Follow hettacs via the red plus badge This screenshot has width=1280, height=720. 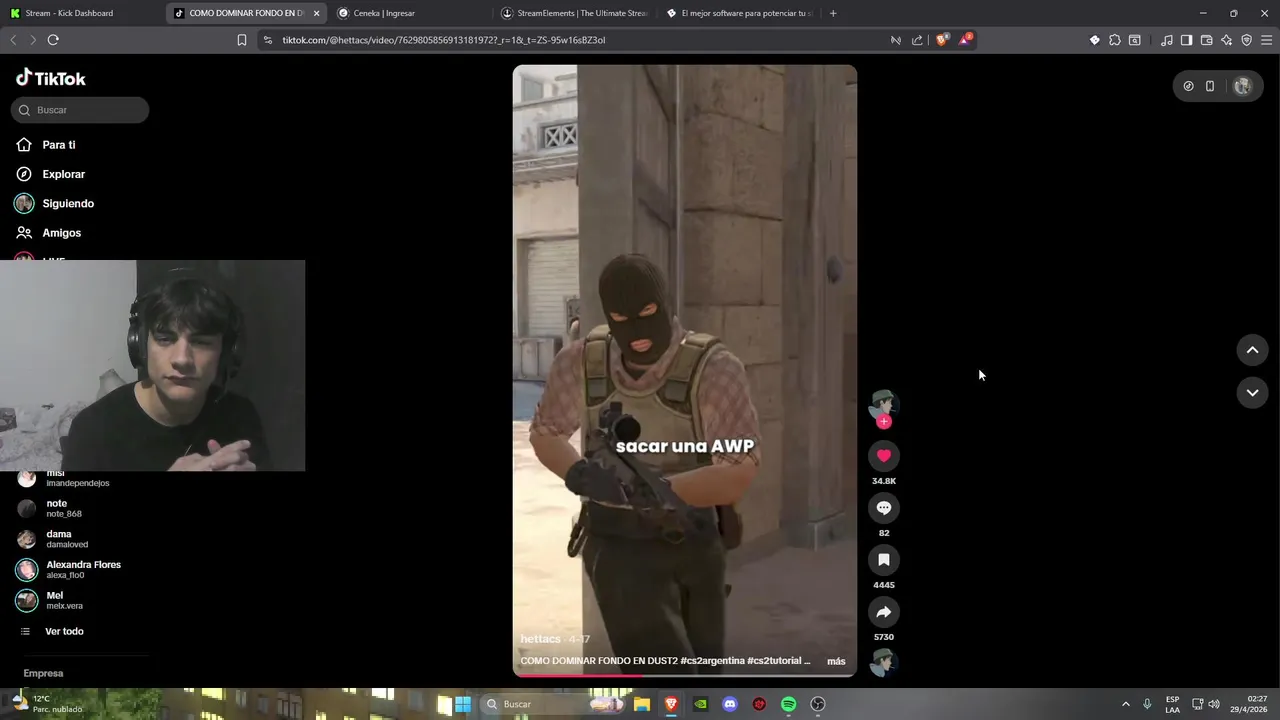883,422
